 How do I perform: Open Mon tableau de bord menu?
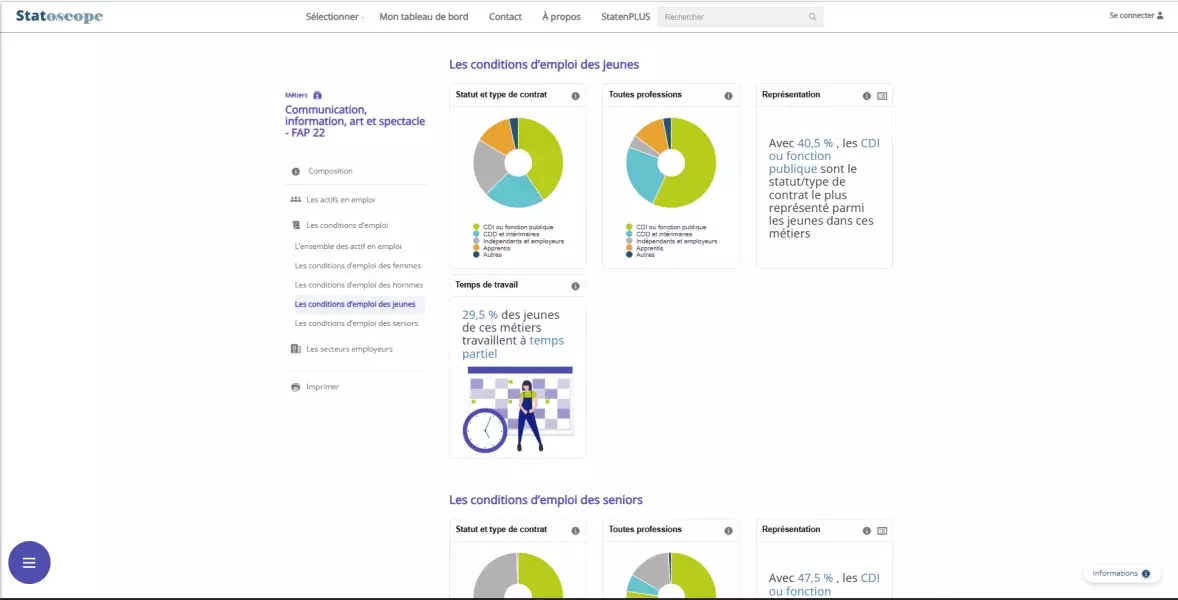point(423,17)
